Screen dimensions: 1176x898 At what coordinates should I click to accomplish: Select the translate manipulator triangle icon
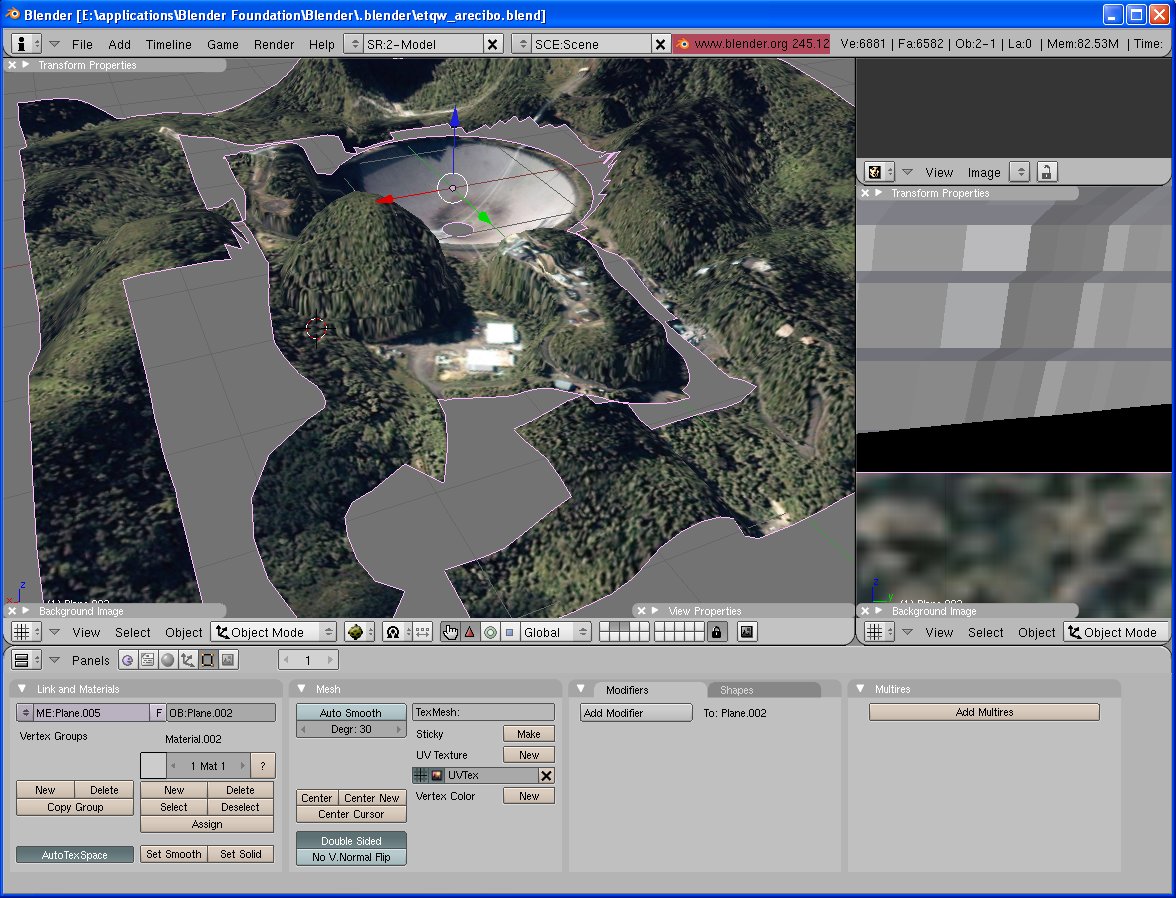[x=469, y=632]
